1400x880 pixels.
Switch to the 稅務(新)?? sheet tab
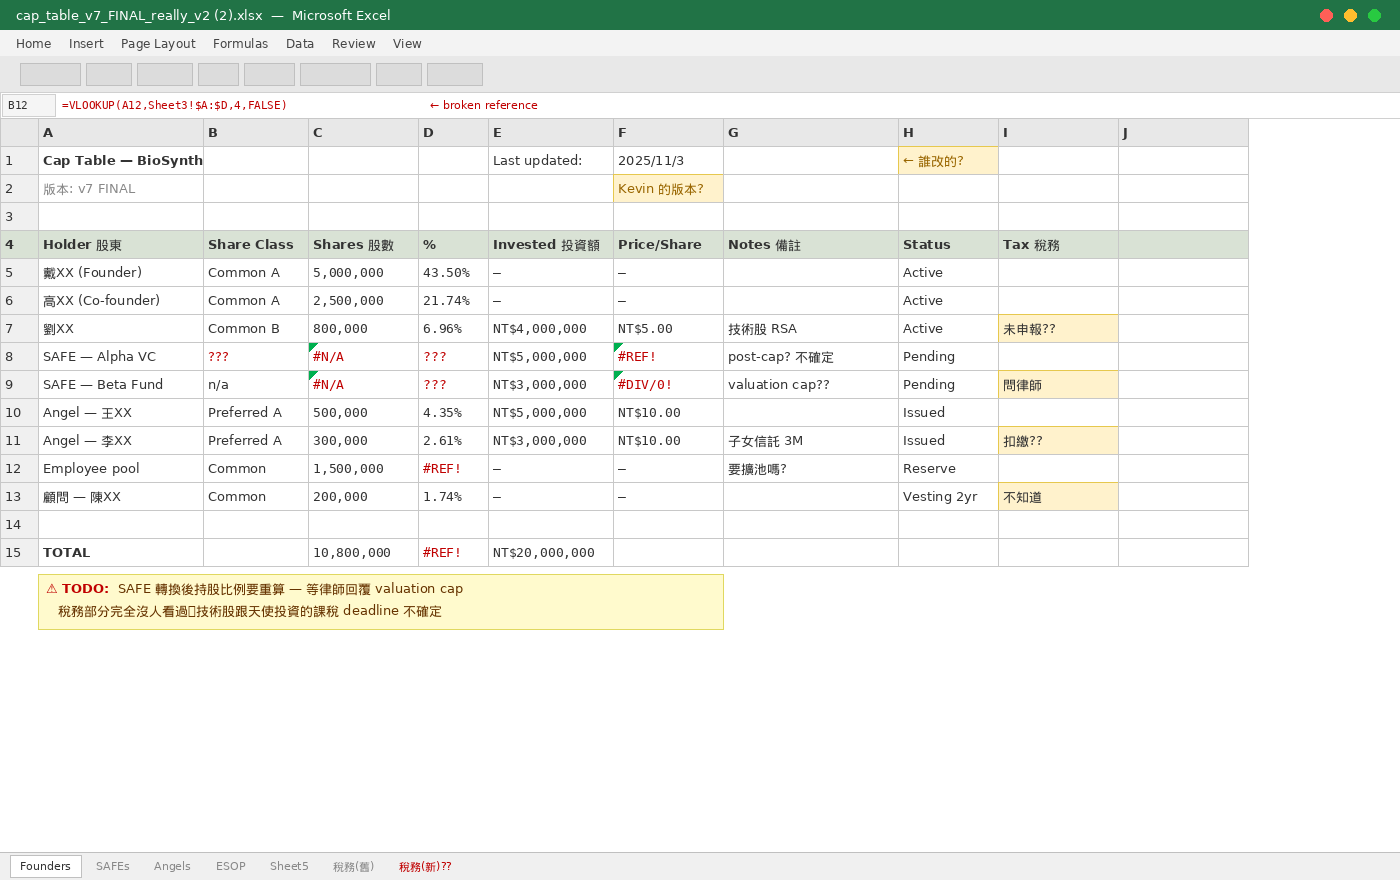pyautogui.click(x=425, y=866)
